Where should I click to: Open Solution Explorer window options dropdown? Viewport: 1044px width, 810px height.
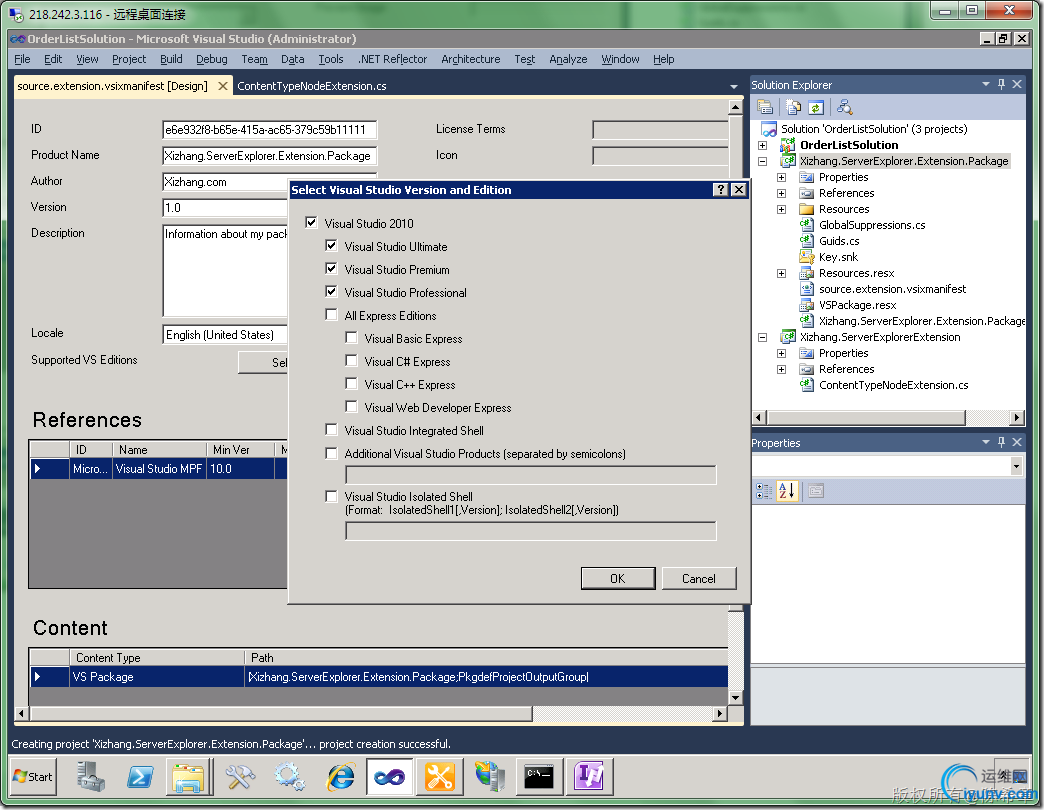point(985,85)
